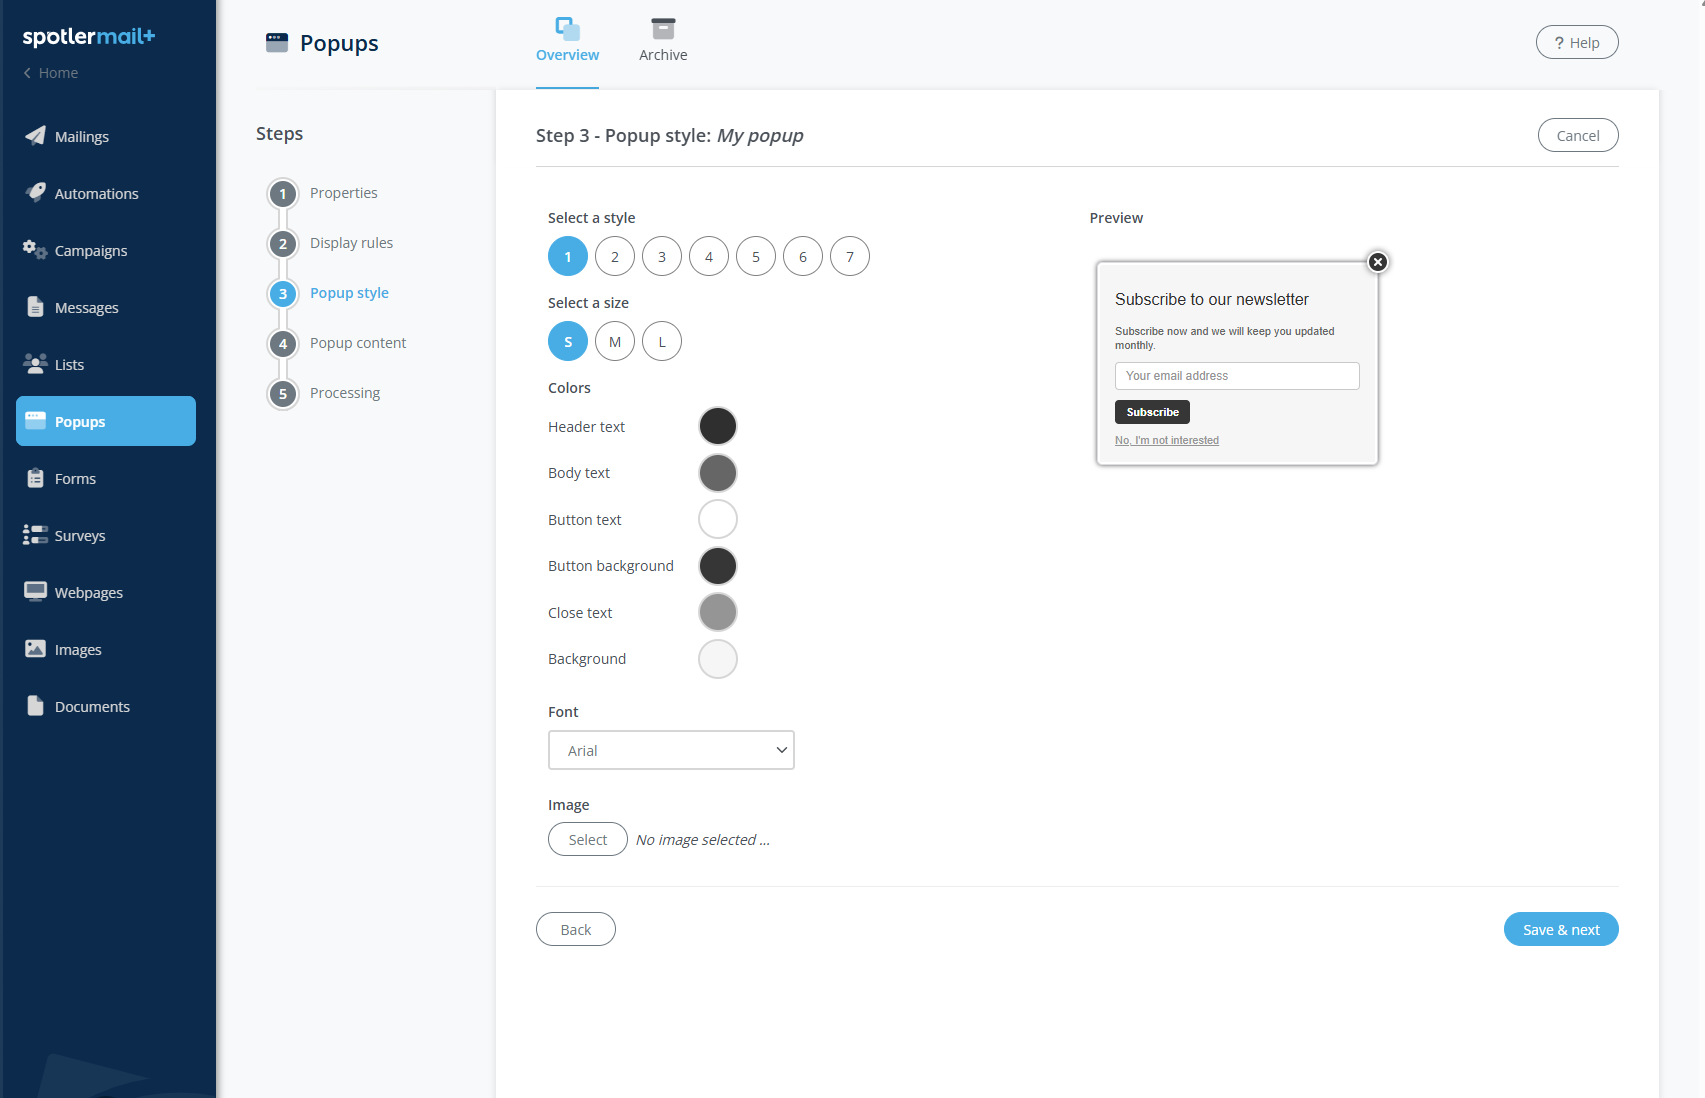The height and width of the screenshot is (1098, 1705).
Task: Click the Popups window icon in sidebar
Action: pyautogui.click(x=35, y=421)
